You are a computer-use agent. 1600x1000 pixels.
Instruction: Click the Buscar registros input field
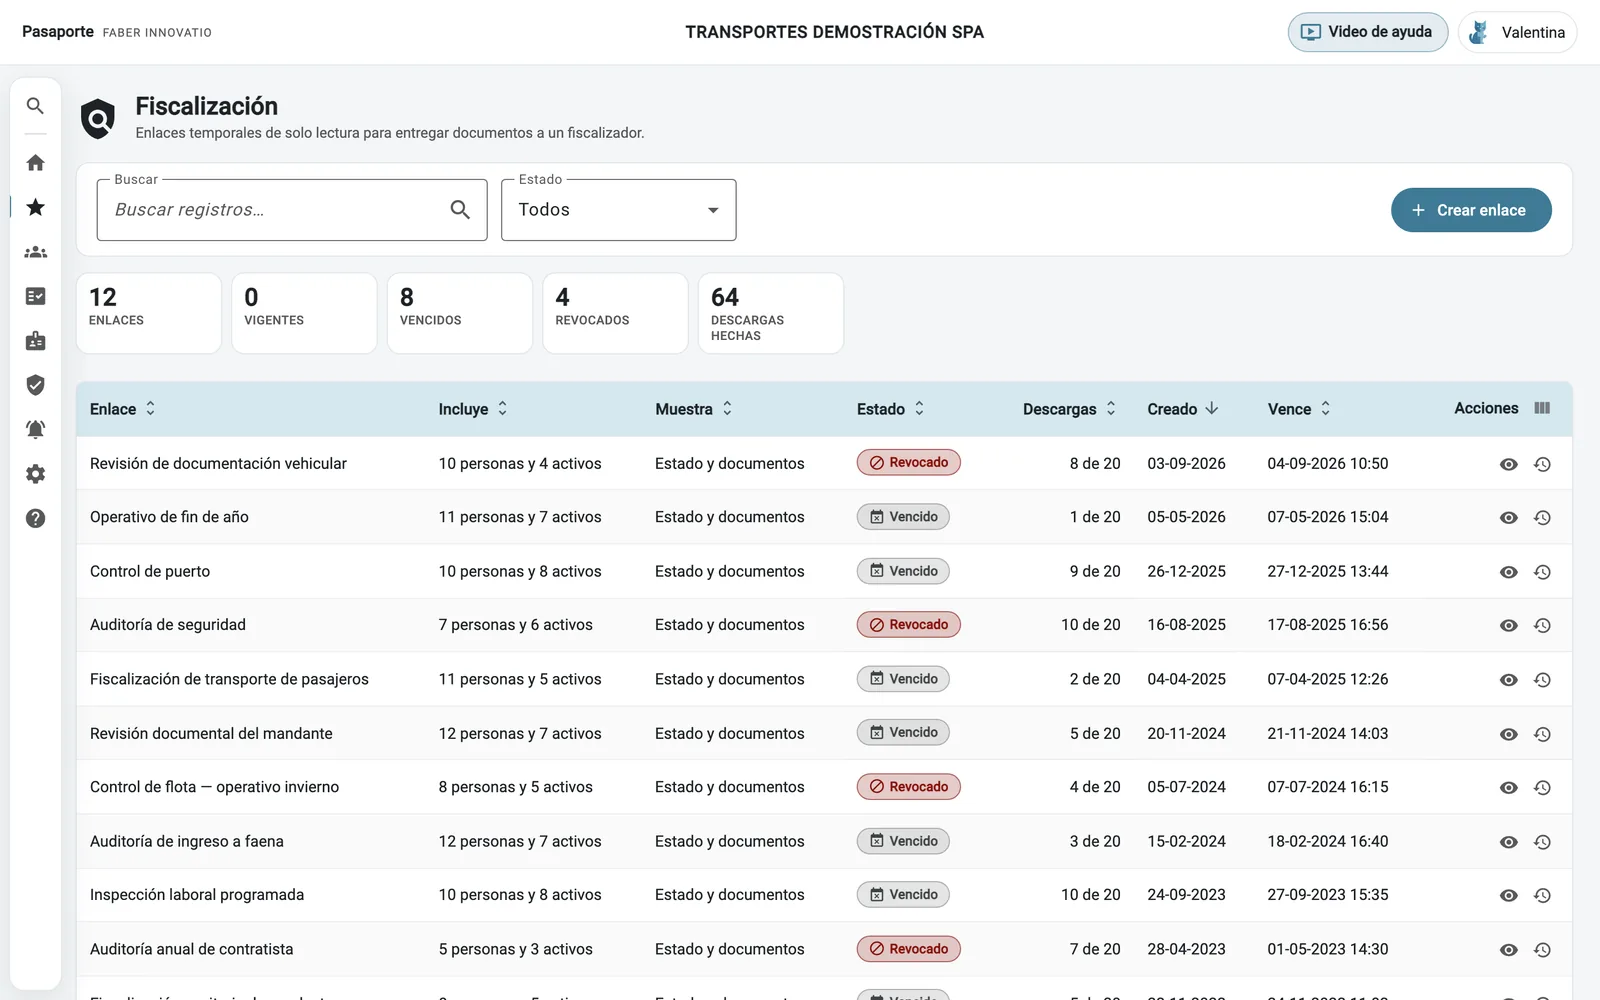point(292,210)
